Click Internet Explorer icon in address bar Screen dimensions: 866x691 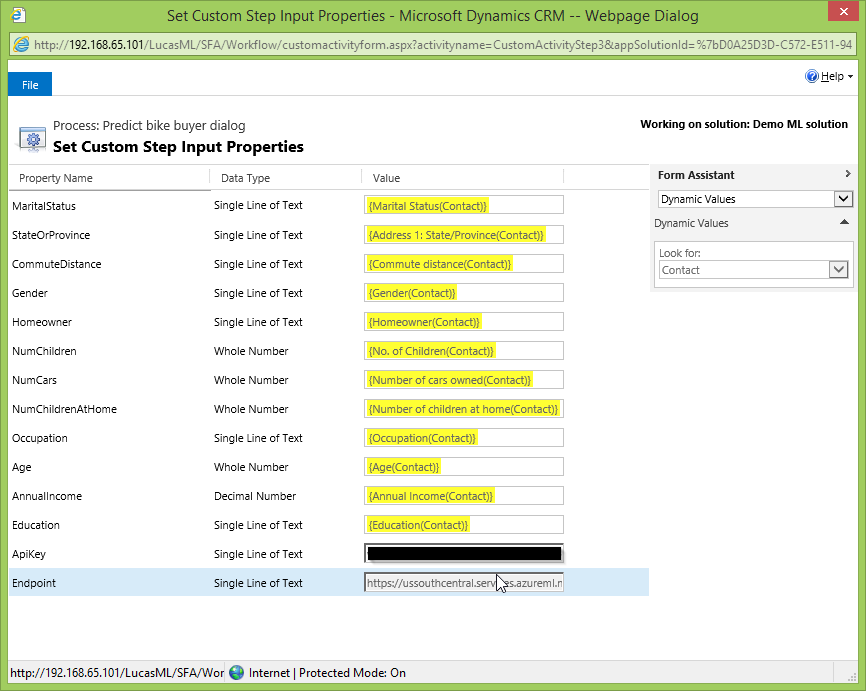[21, 45]
